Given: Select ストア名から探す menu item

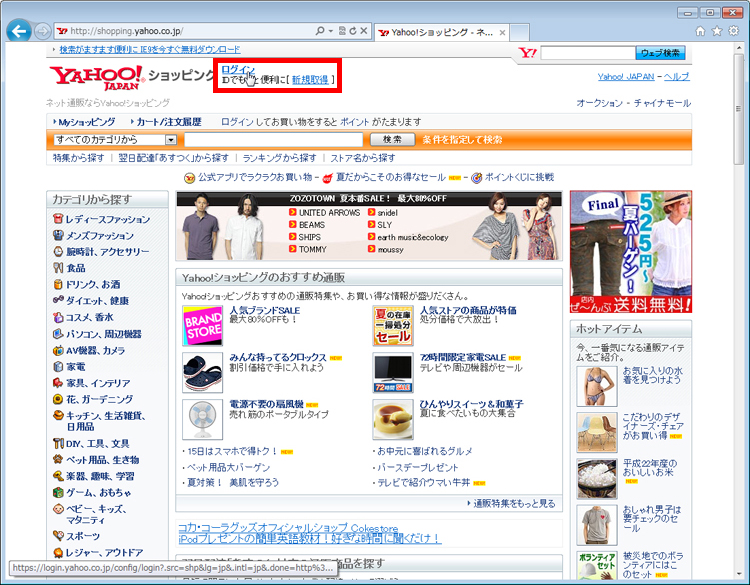Looking at the screenshot, I should click(x=363, y=158).
